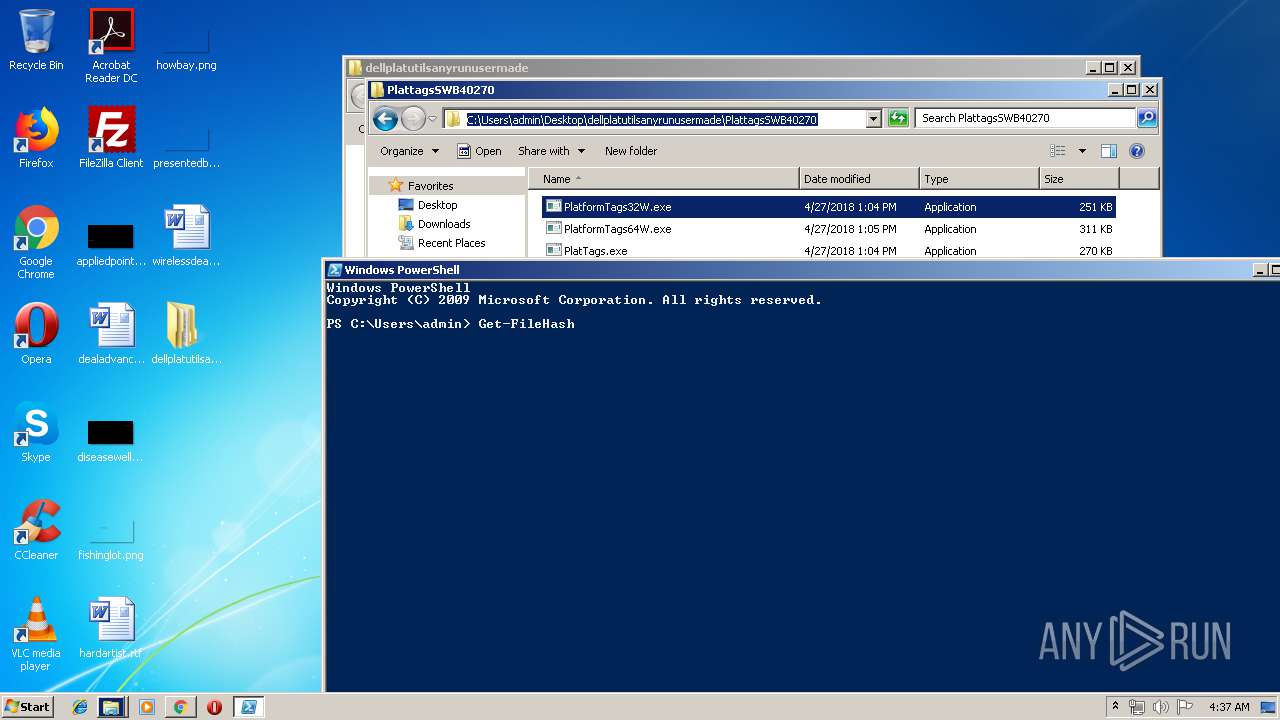
Task: Sort by Size column header
Action: 1079,179
